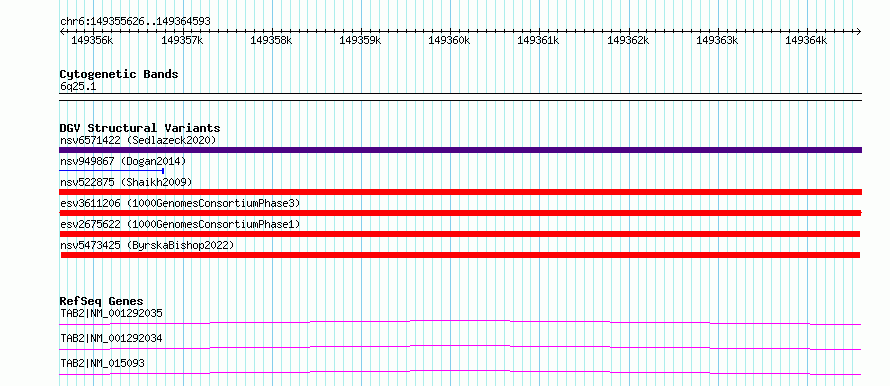The height and width of the screenshot is (386, 890).
Task: Select the red bar under nsv5473425
Action: 460,255
